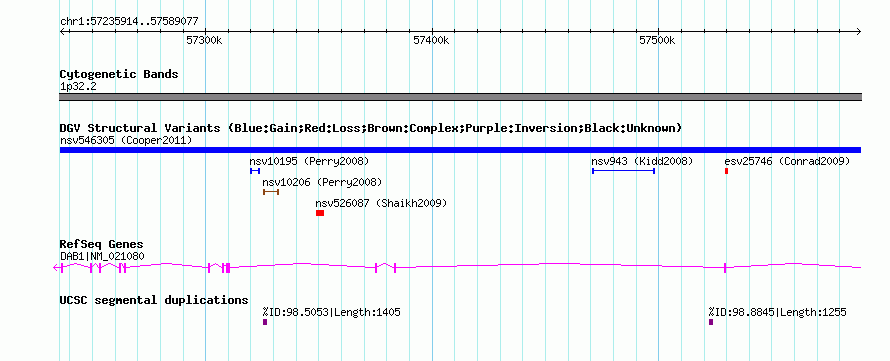The height and width of the screenshot is (361, 890).
Task: Click the %ID:98.5053|Length:1405 label
Action: click(x=331, y=312)
